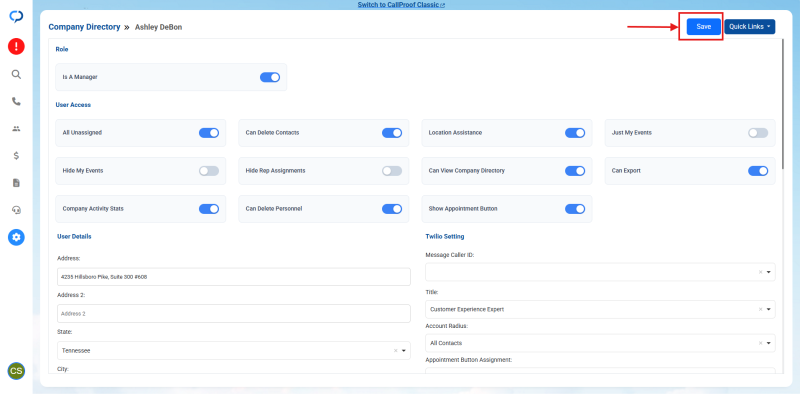The width and height of the screenshot is (800, 394).
Task: Toggle the Is A Manager switch
Action: [270, 77]
